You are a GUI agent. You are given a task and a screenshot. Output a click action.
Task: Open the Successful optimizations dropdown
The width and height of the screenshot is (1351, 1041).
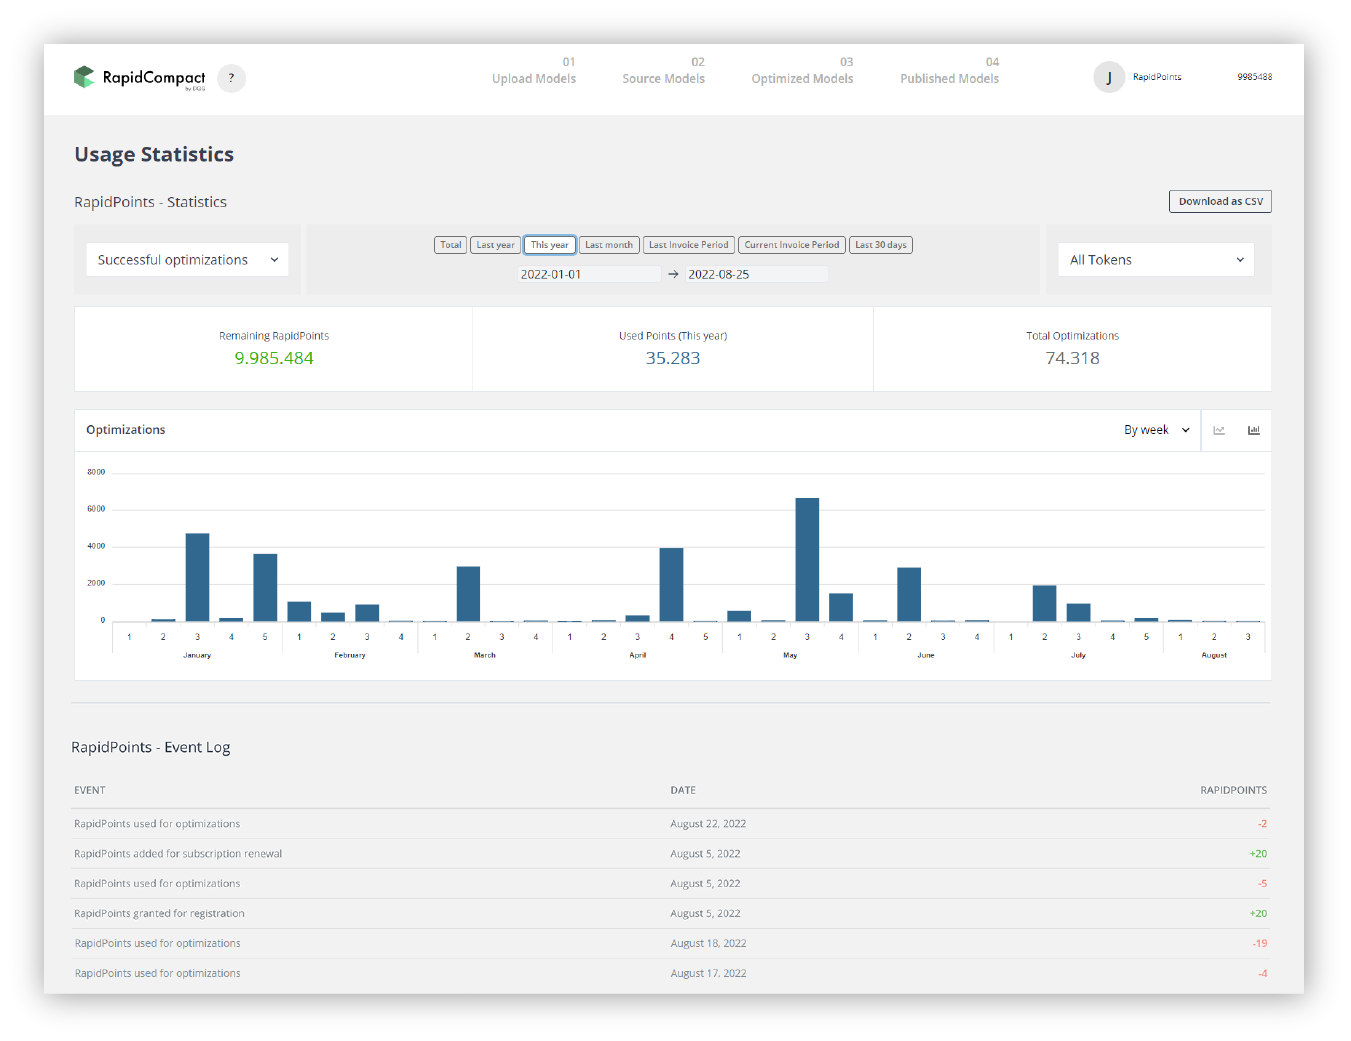187,260
